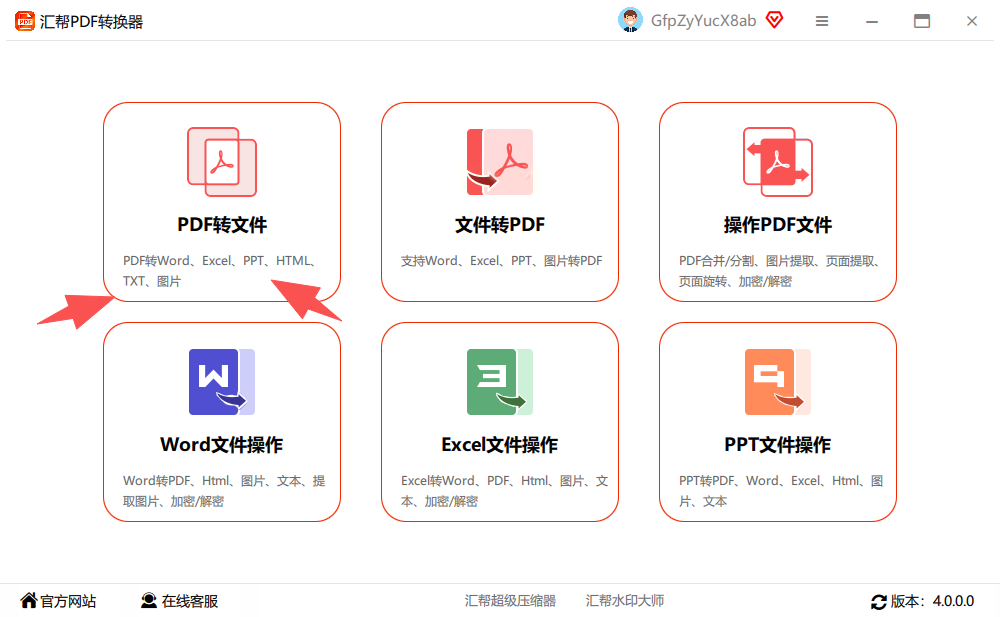Click the 文件转PDF red arrow icon
This screenshot has width=1000, height=617.
pyautogui.click(x=499, y=162)
